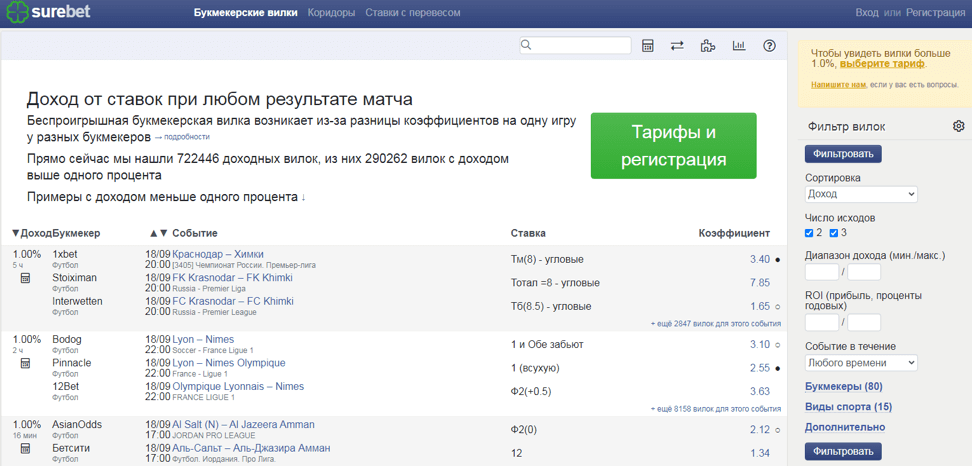Open the help question mark icon
This screenshot has height=466, width=972.
769,46
